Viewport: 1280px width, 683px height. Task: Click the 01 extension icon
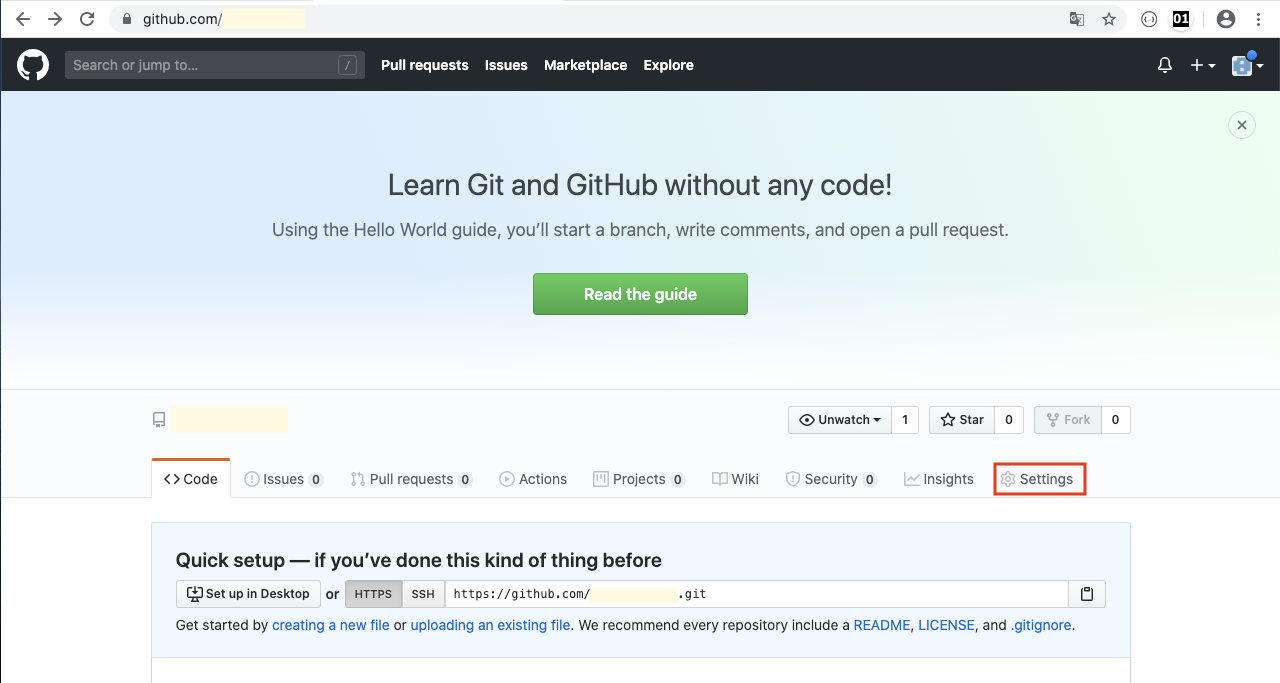[1181, 19]
